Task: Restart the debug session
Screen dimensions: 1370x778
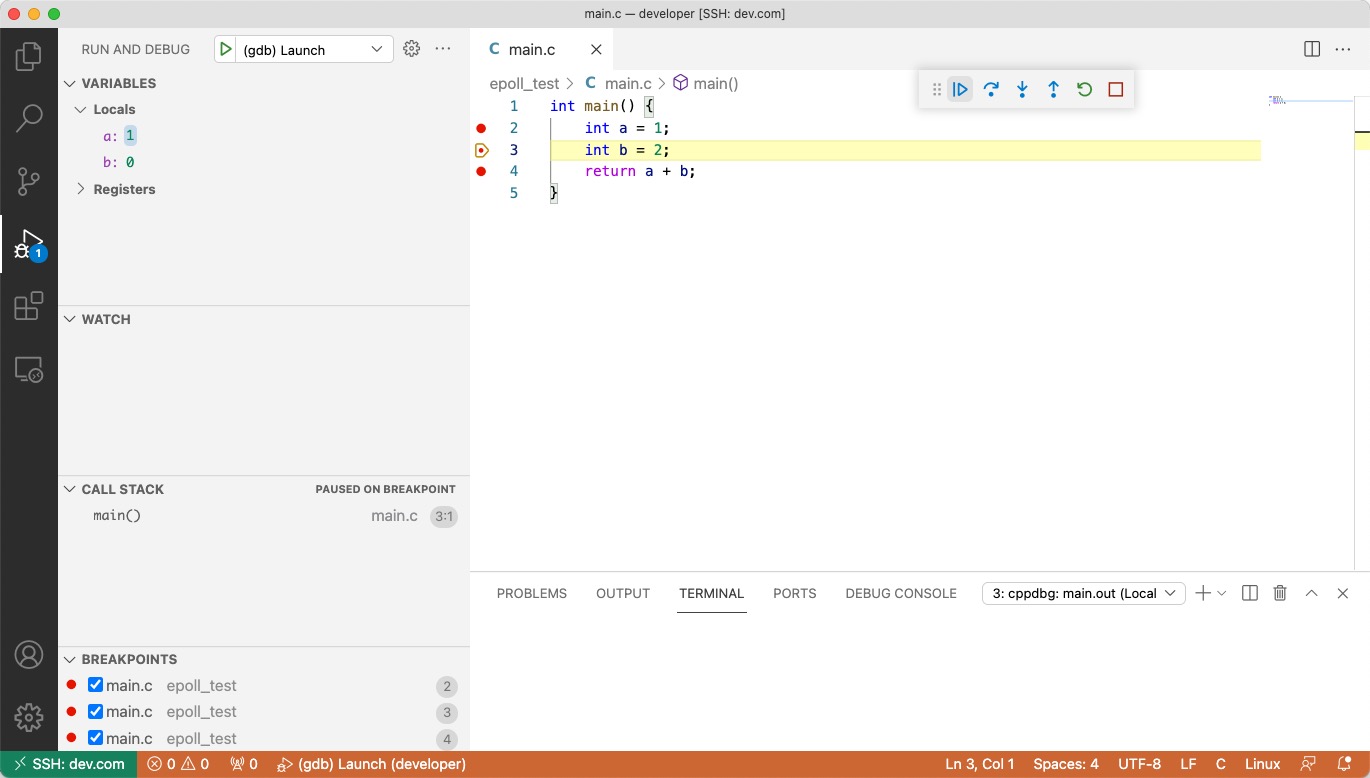Action: pos(1084,90)
